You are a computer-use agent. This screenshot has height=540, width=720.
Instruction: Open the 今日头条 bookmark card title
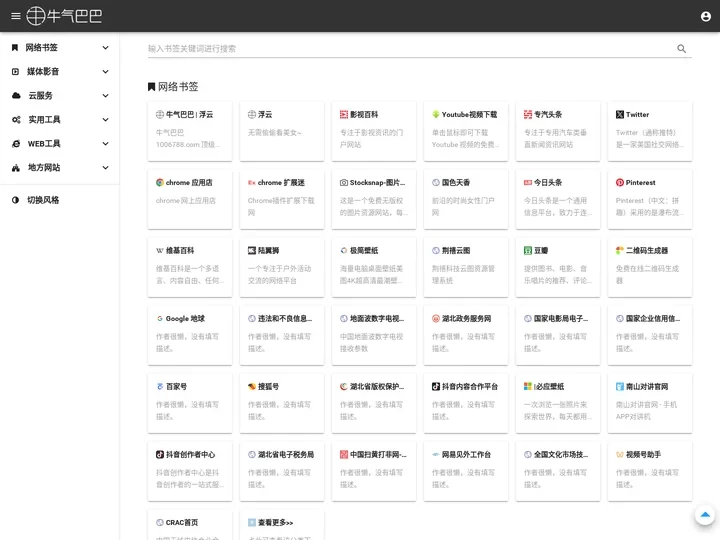tap(548, 182)
